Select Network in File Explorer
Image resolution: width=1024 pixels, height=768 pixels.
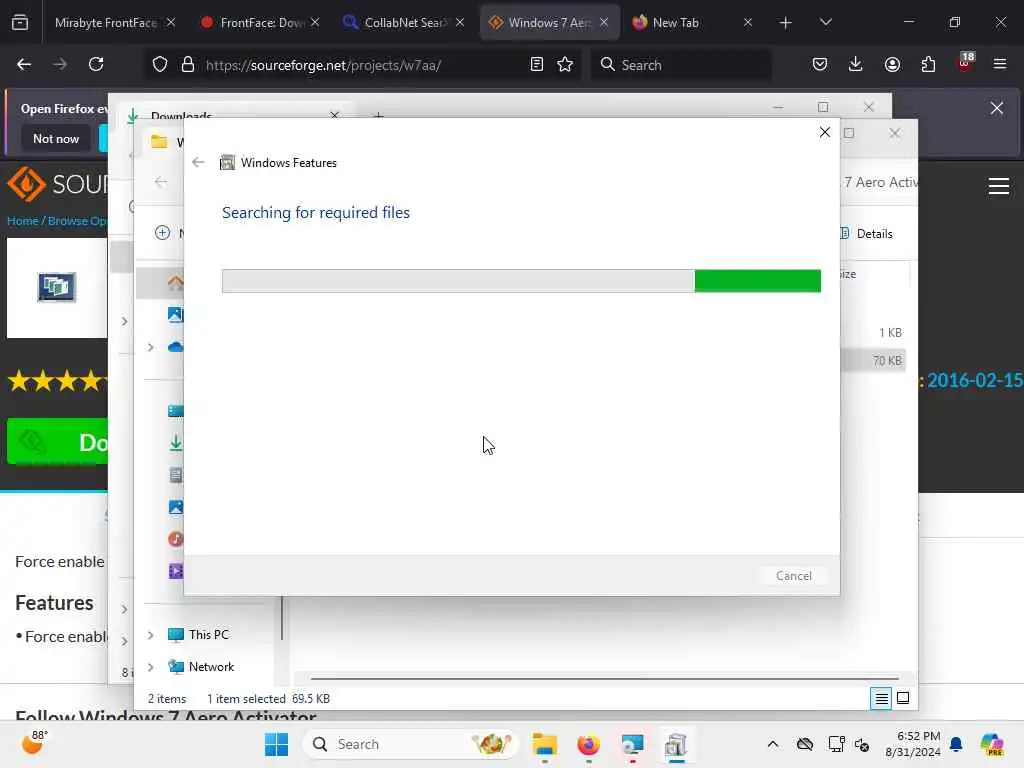[211, 667]
